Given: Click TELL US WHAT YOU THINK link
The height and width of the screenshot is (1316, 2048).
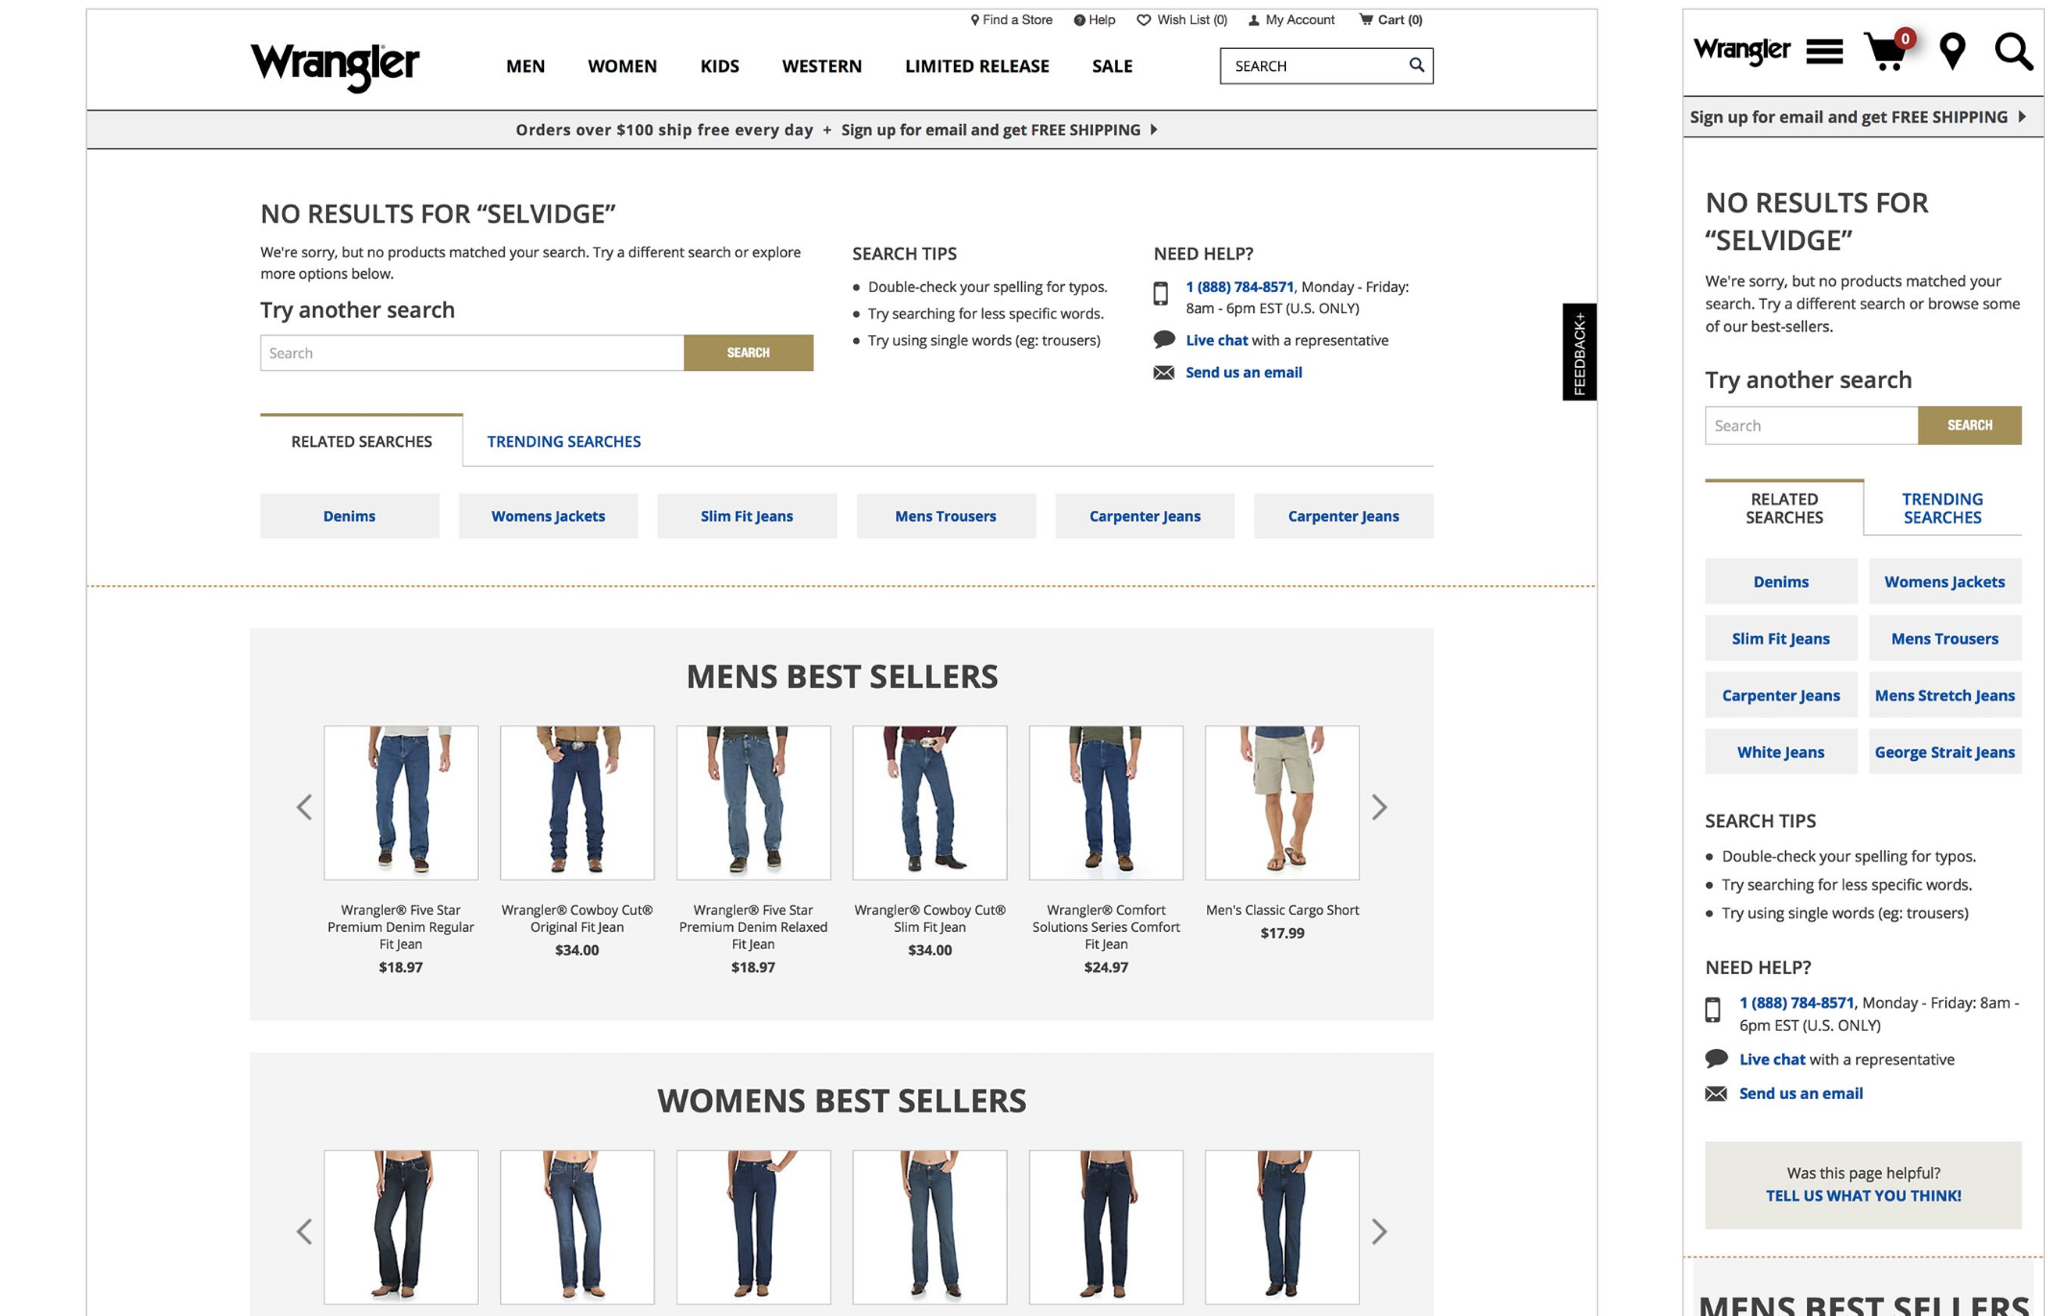Looking at the screenshot, I should coord(1862,1196).
